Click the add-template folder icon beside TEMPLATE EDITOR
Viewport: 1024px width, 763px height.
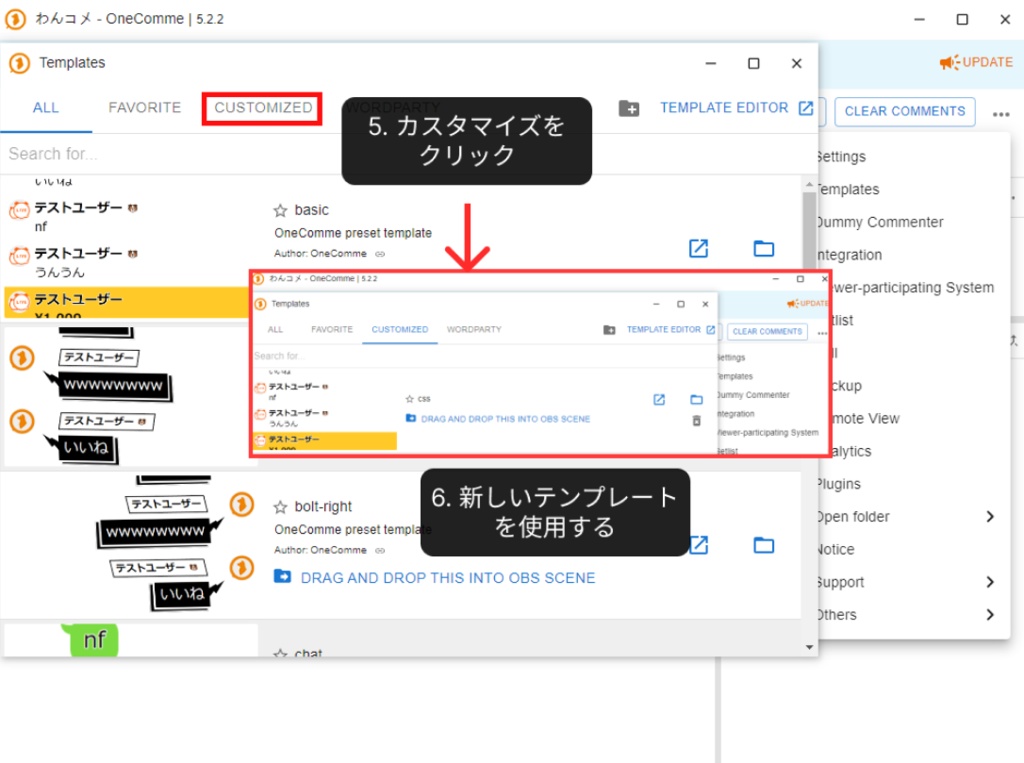[x=628, y=107]
